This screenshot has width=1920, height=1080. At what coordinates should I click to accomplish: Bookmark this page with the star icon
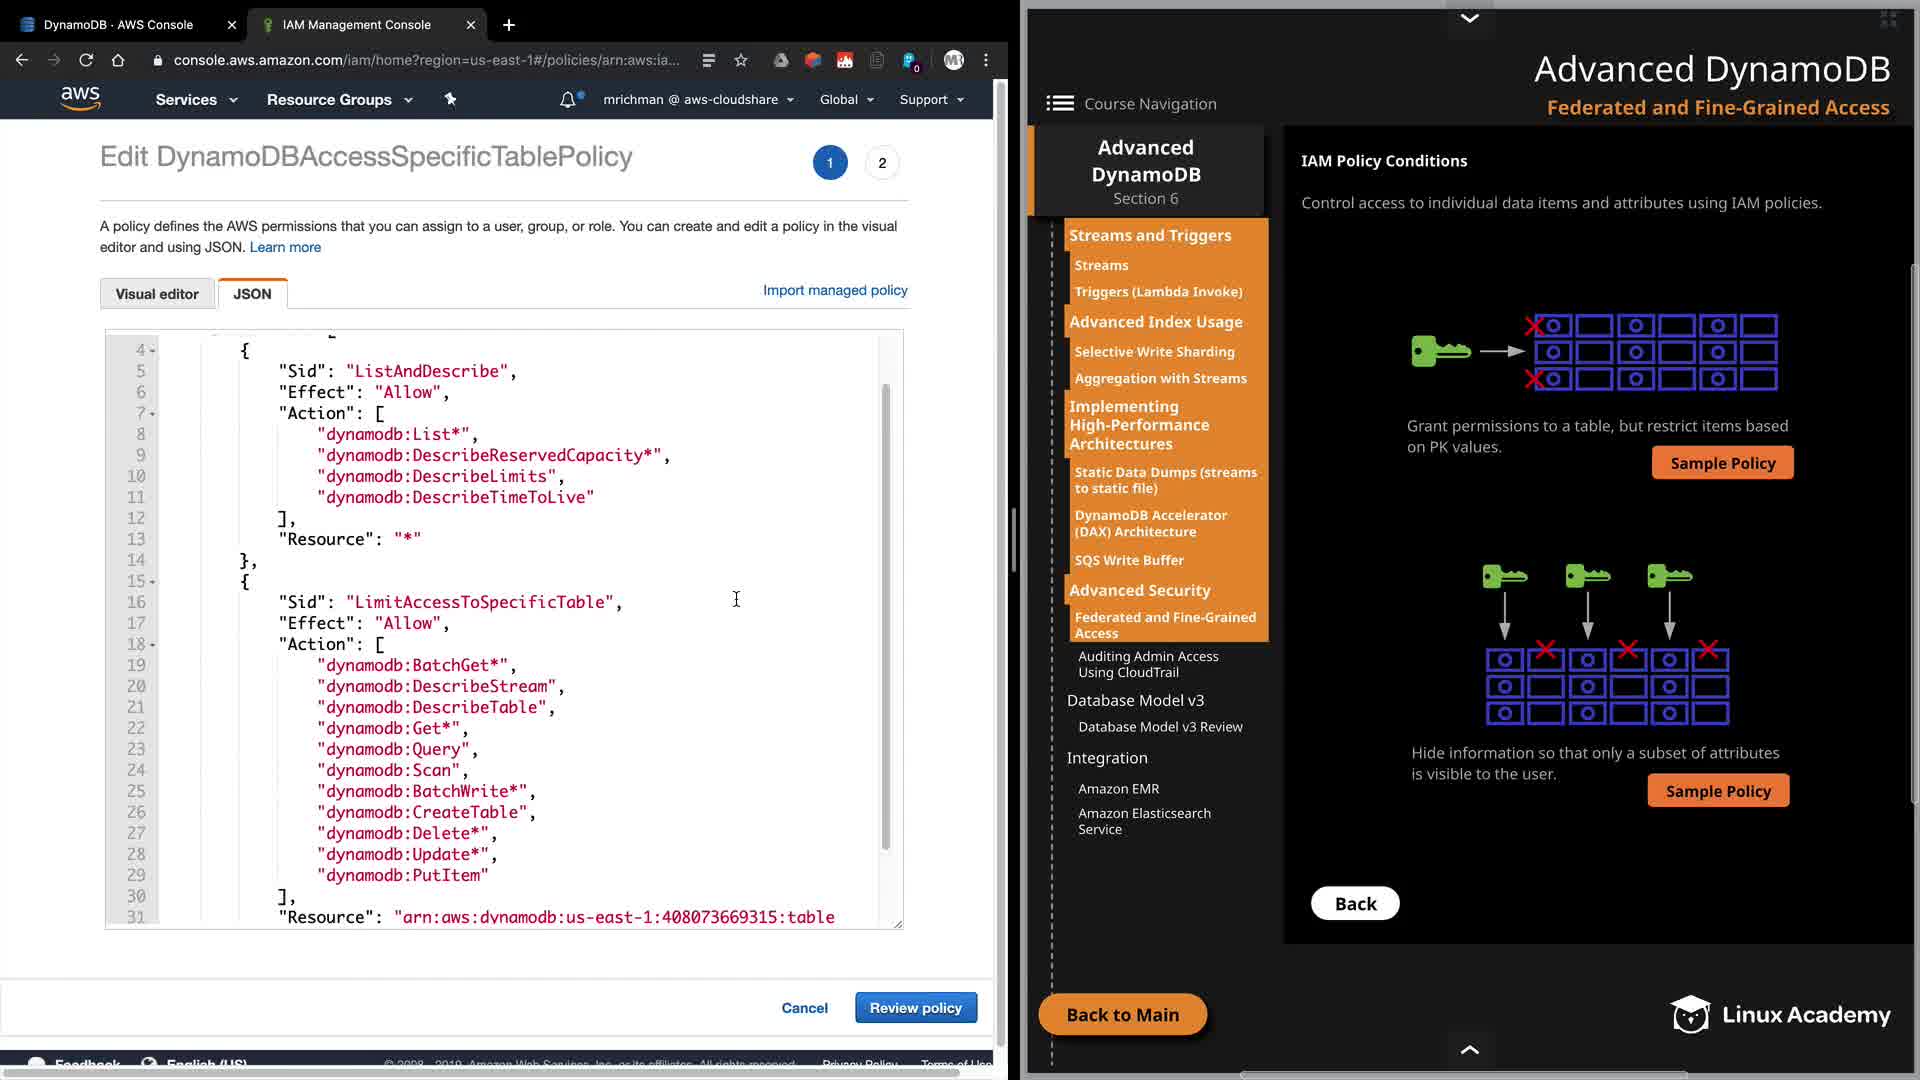click(741, 60)
